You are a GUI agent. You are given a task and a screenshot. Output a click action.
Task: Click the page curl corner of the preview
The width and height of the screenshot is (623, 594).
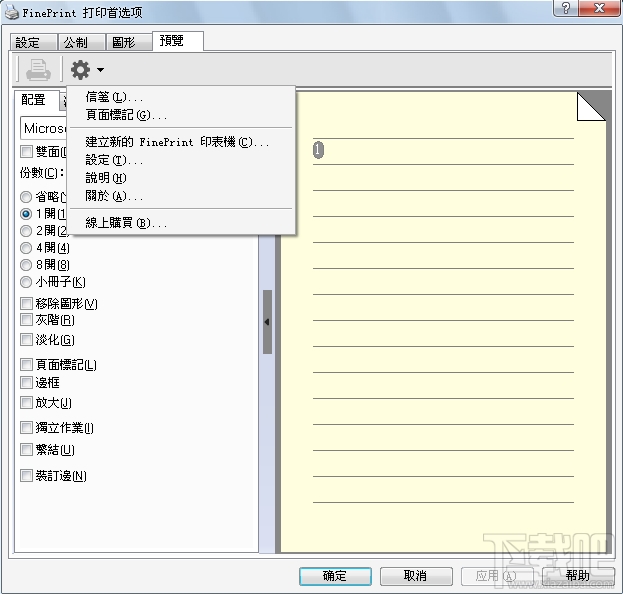tap(591, 106)
